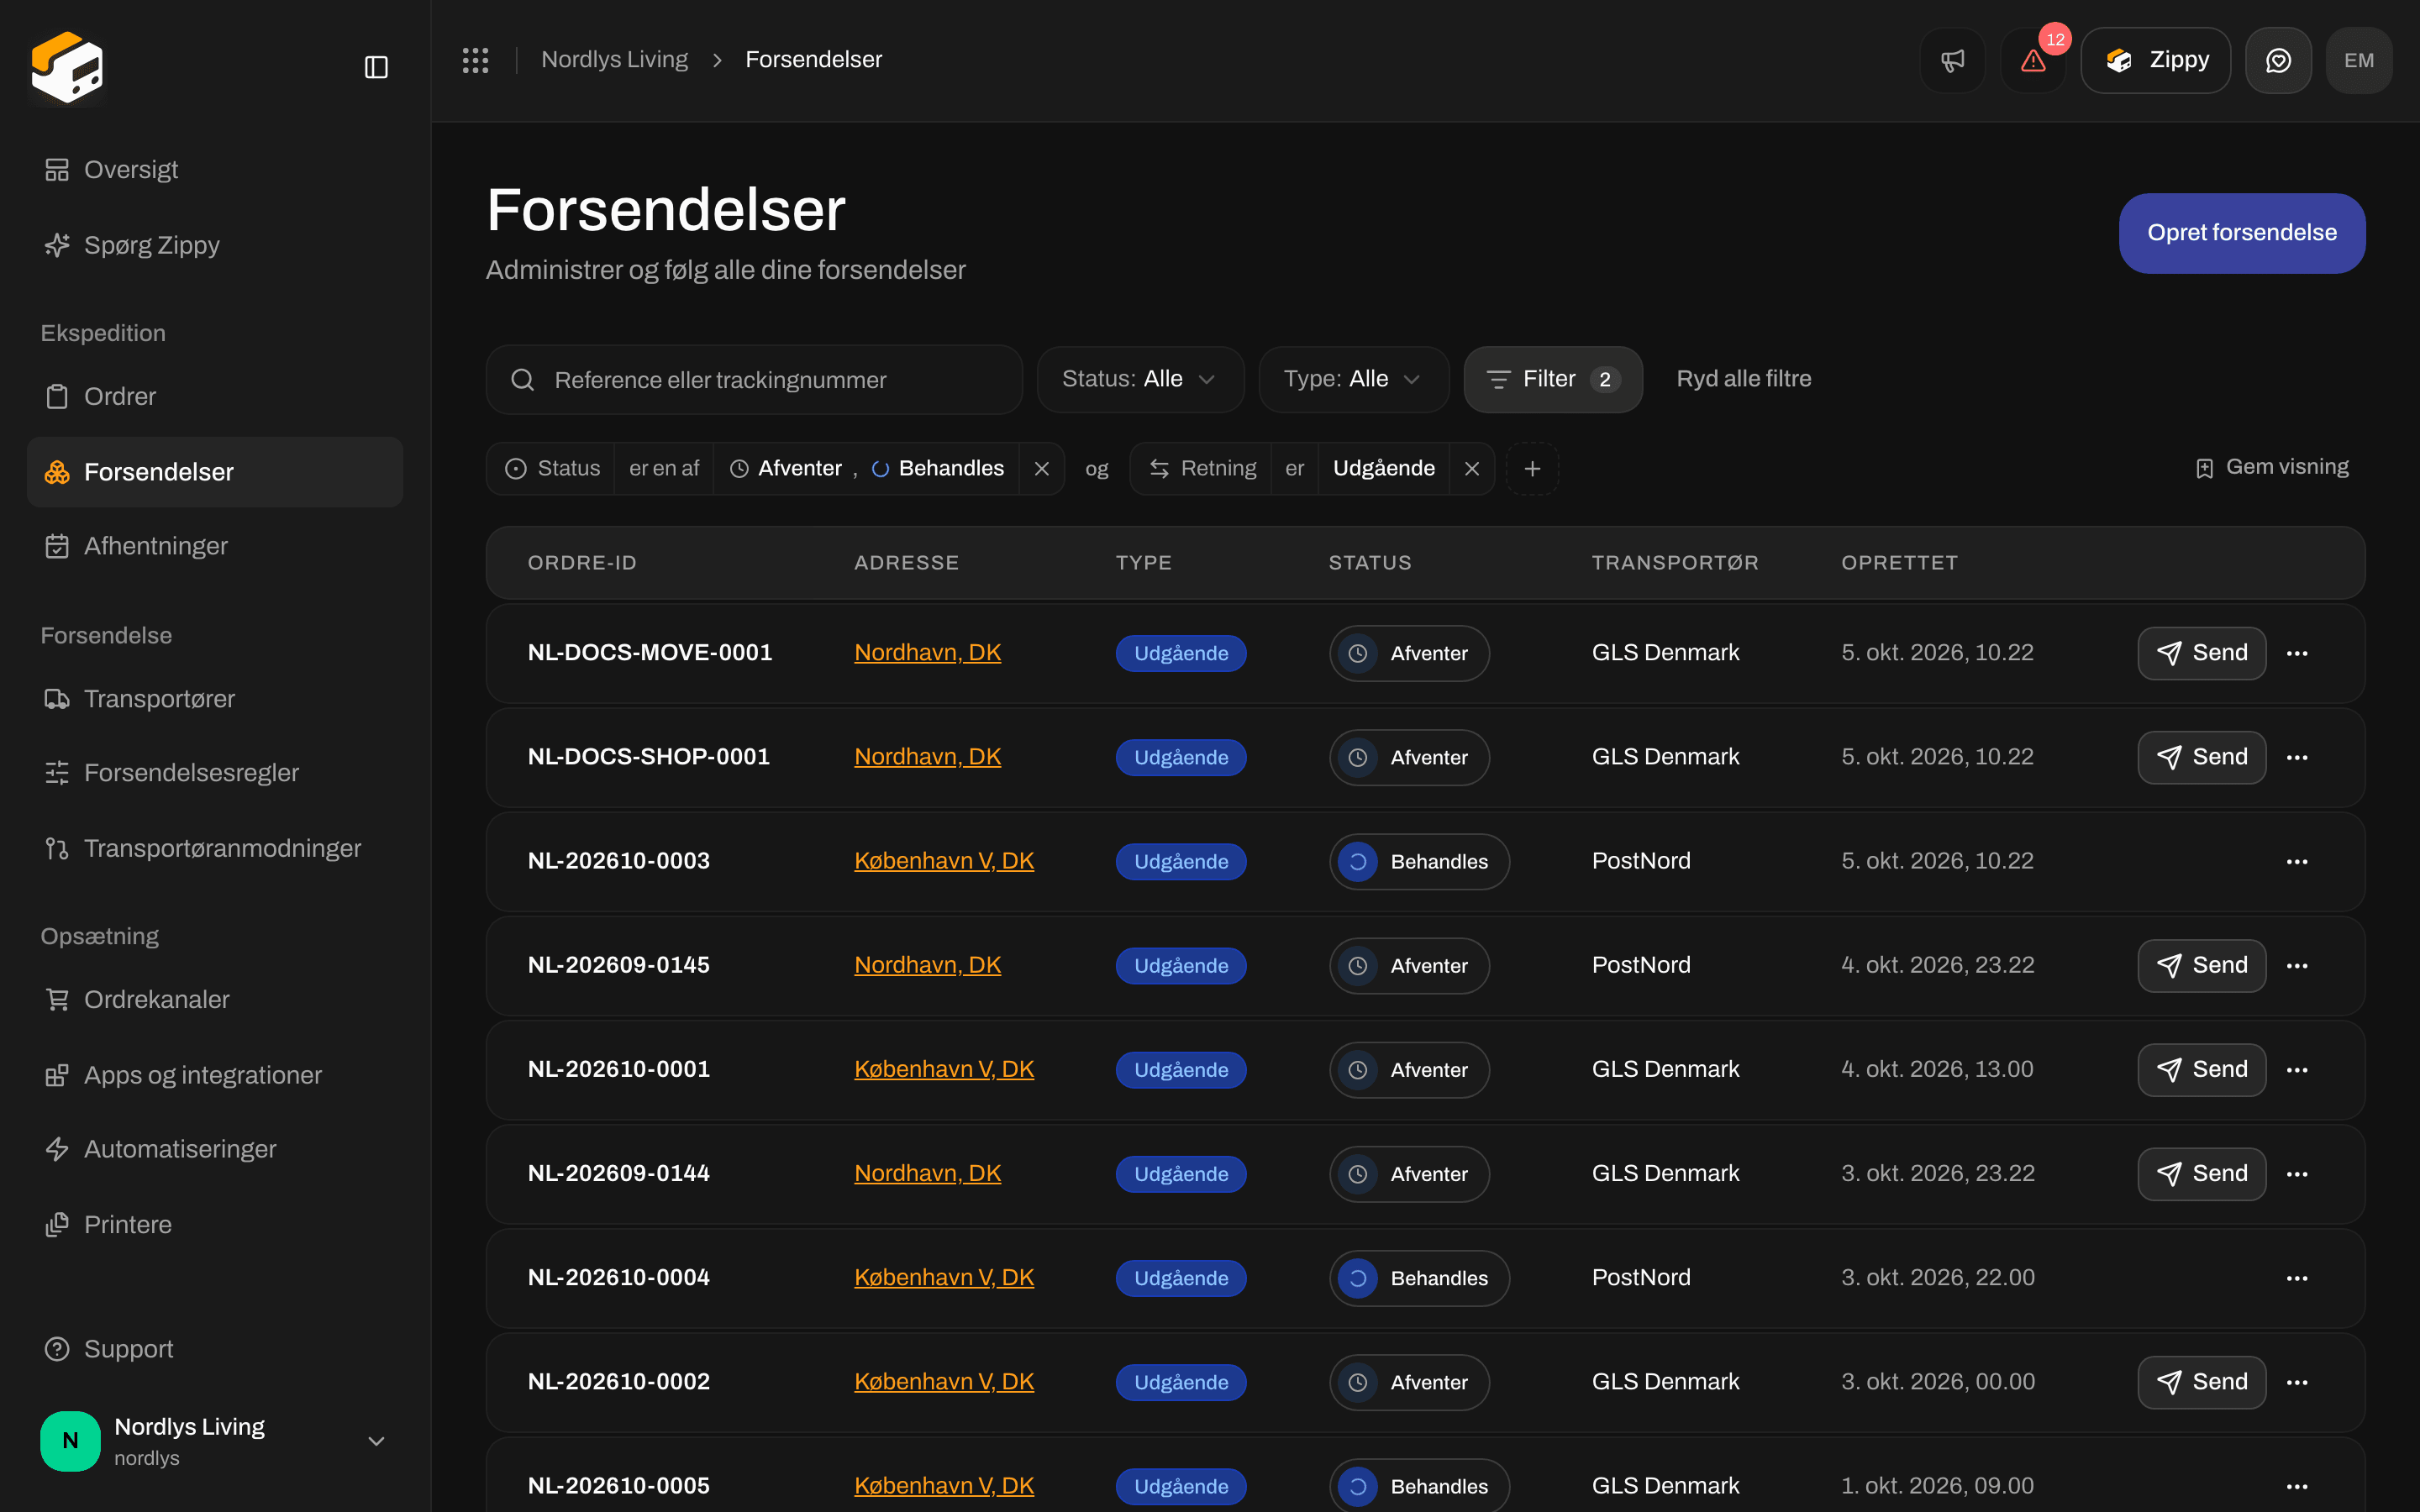Open the Retning filter field selector

coord(1202,469)
